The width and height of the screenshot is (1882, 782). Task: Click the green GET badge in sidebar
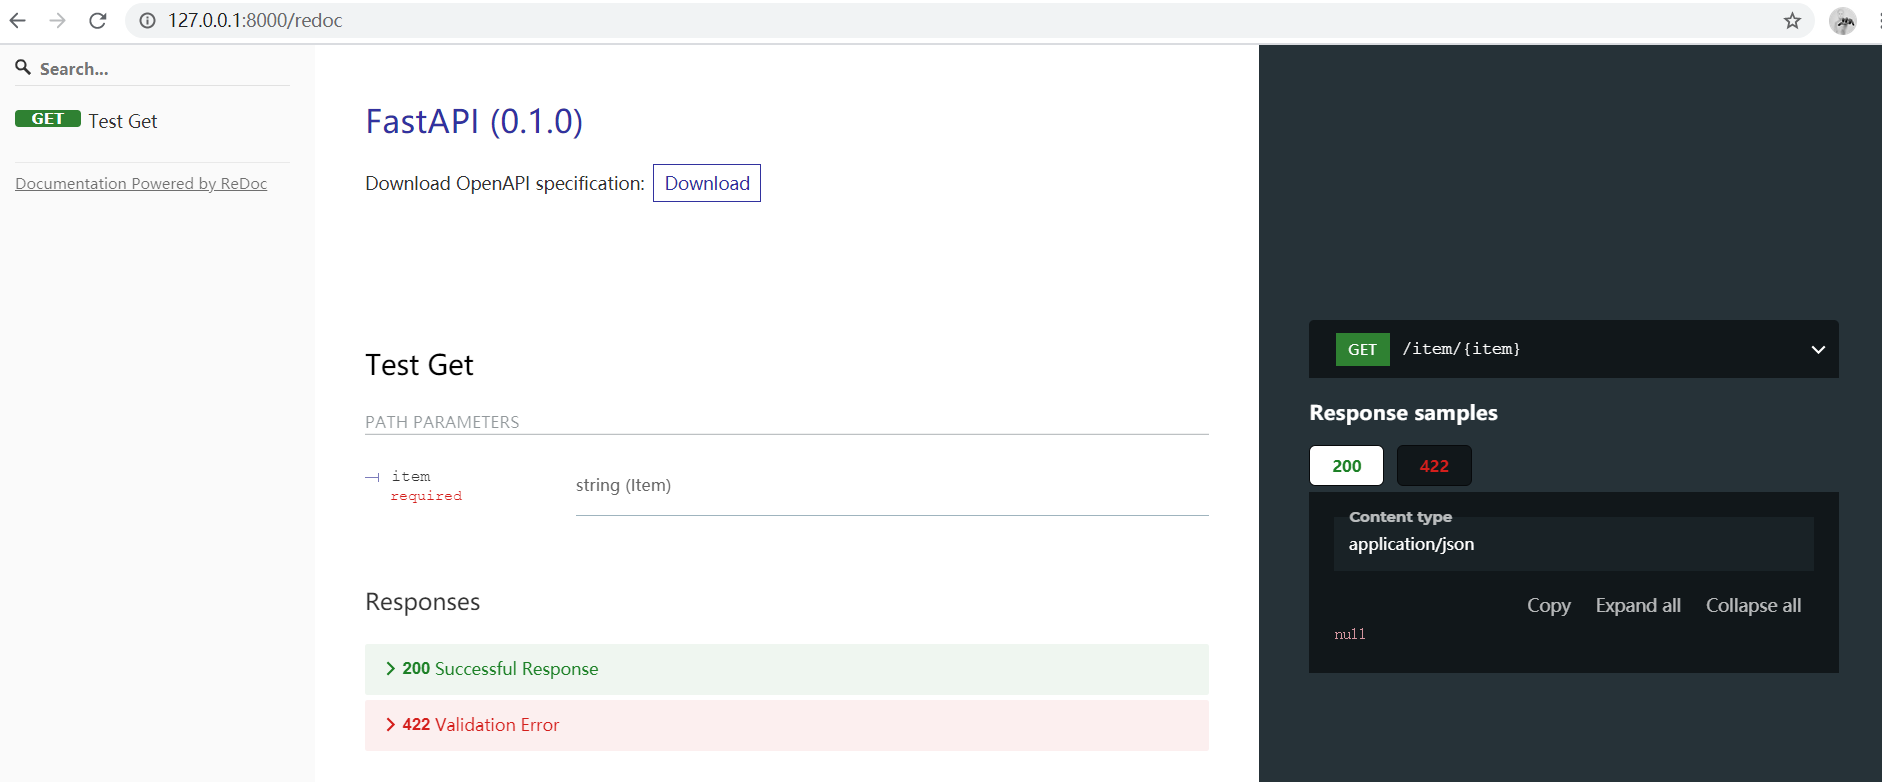click(47, 119)
